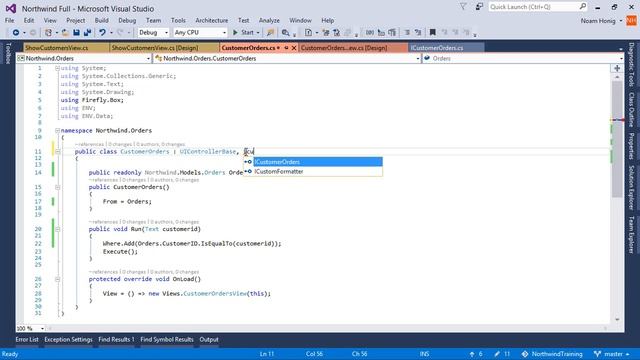Viewport: 640px width, 360px height.
Task: Click the NH account avatar icon
Action: (631, 20)
